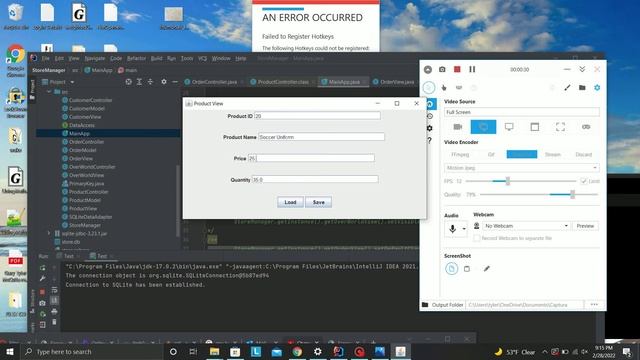The width and height of the screenshot is (640, 360).
Task: Pause the Captura recording
Action: click(x=472, y=69)
